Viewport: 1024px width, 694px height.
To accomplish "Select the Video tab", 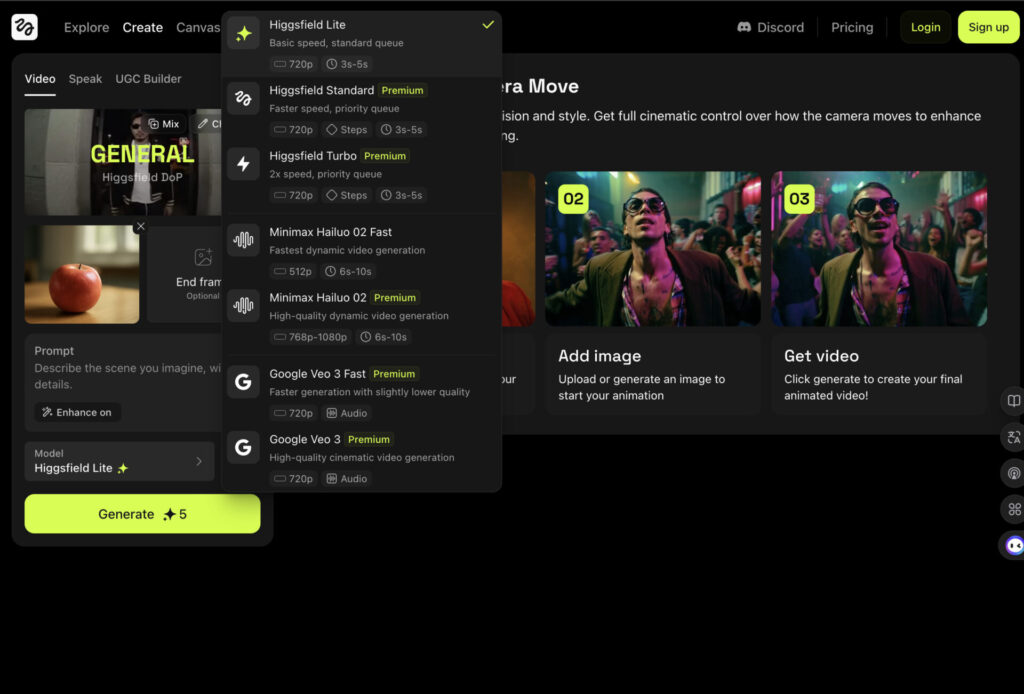I will (40, 79).
